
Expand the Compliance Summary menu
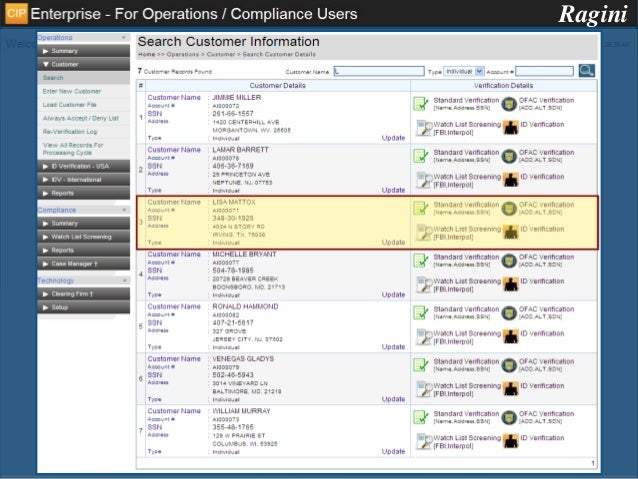click(x=83, y=223)
